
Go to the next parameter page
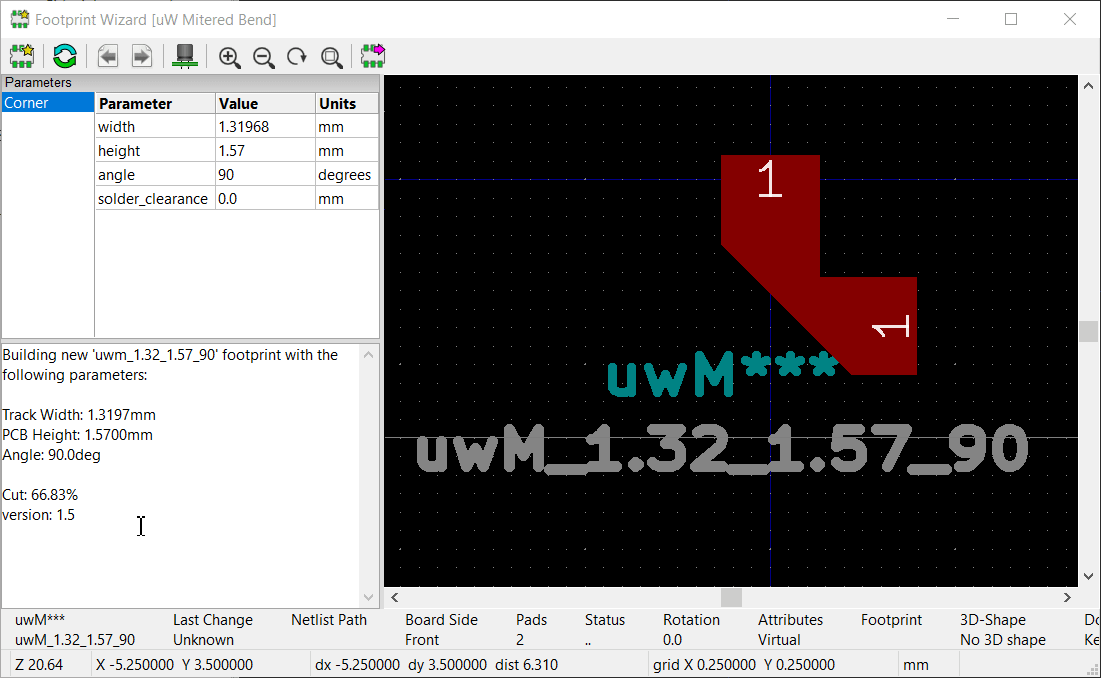(141, 56)
